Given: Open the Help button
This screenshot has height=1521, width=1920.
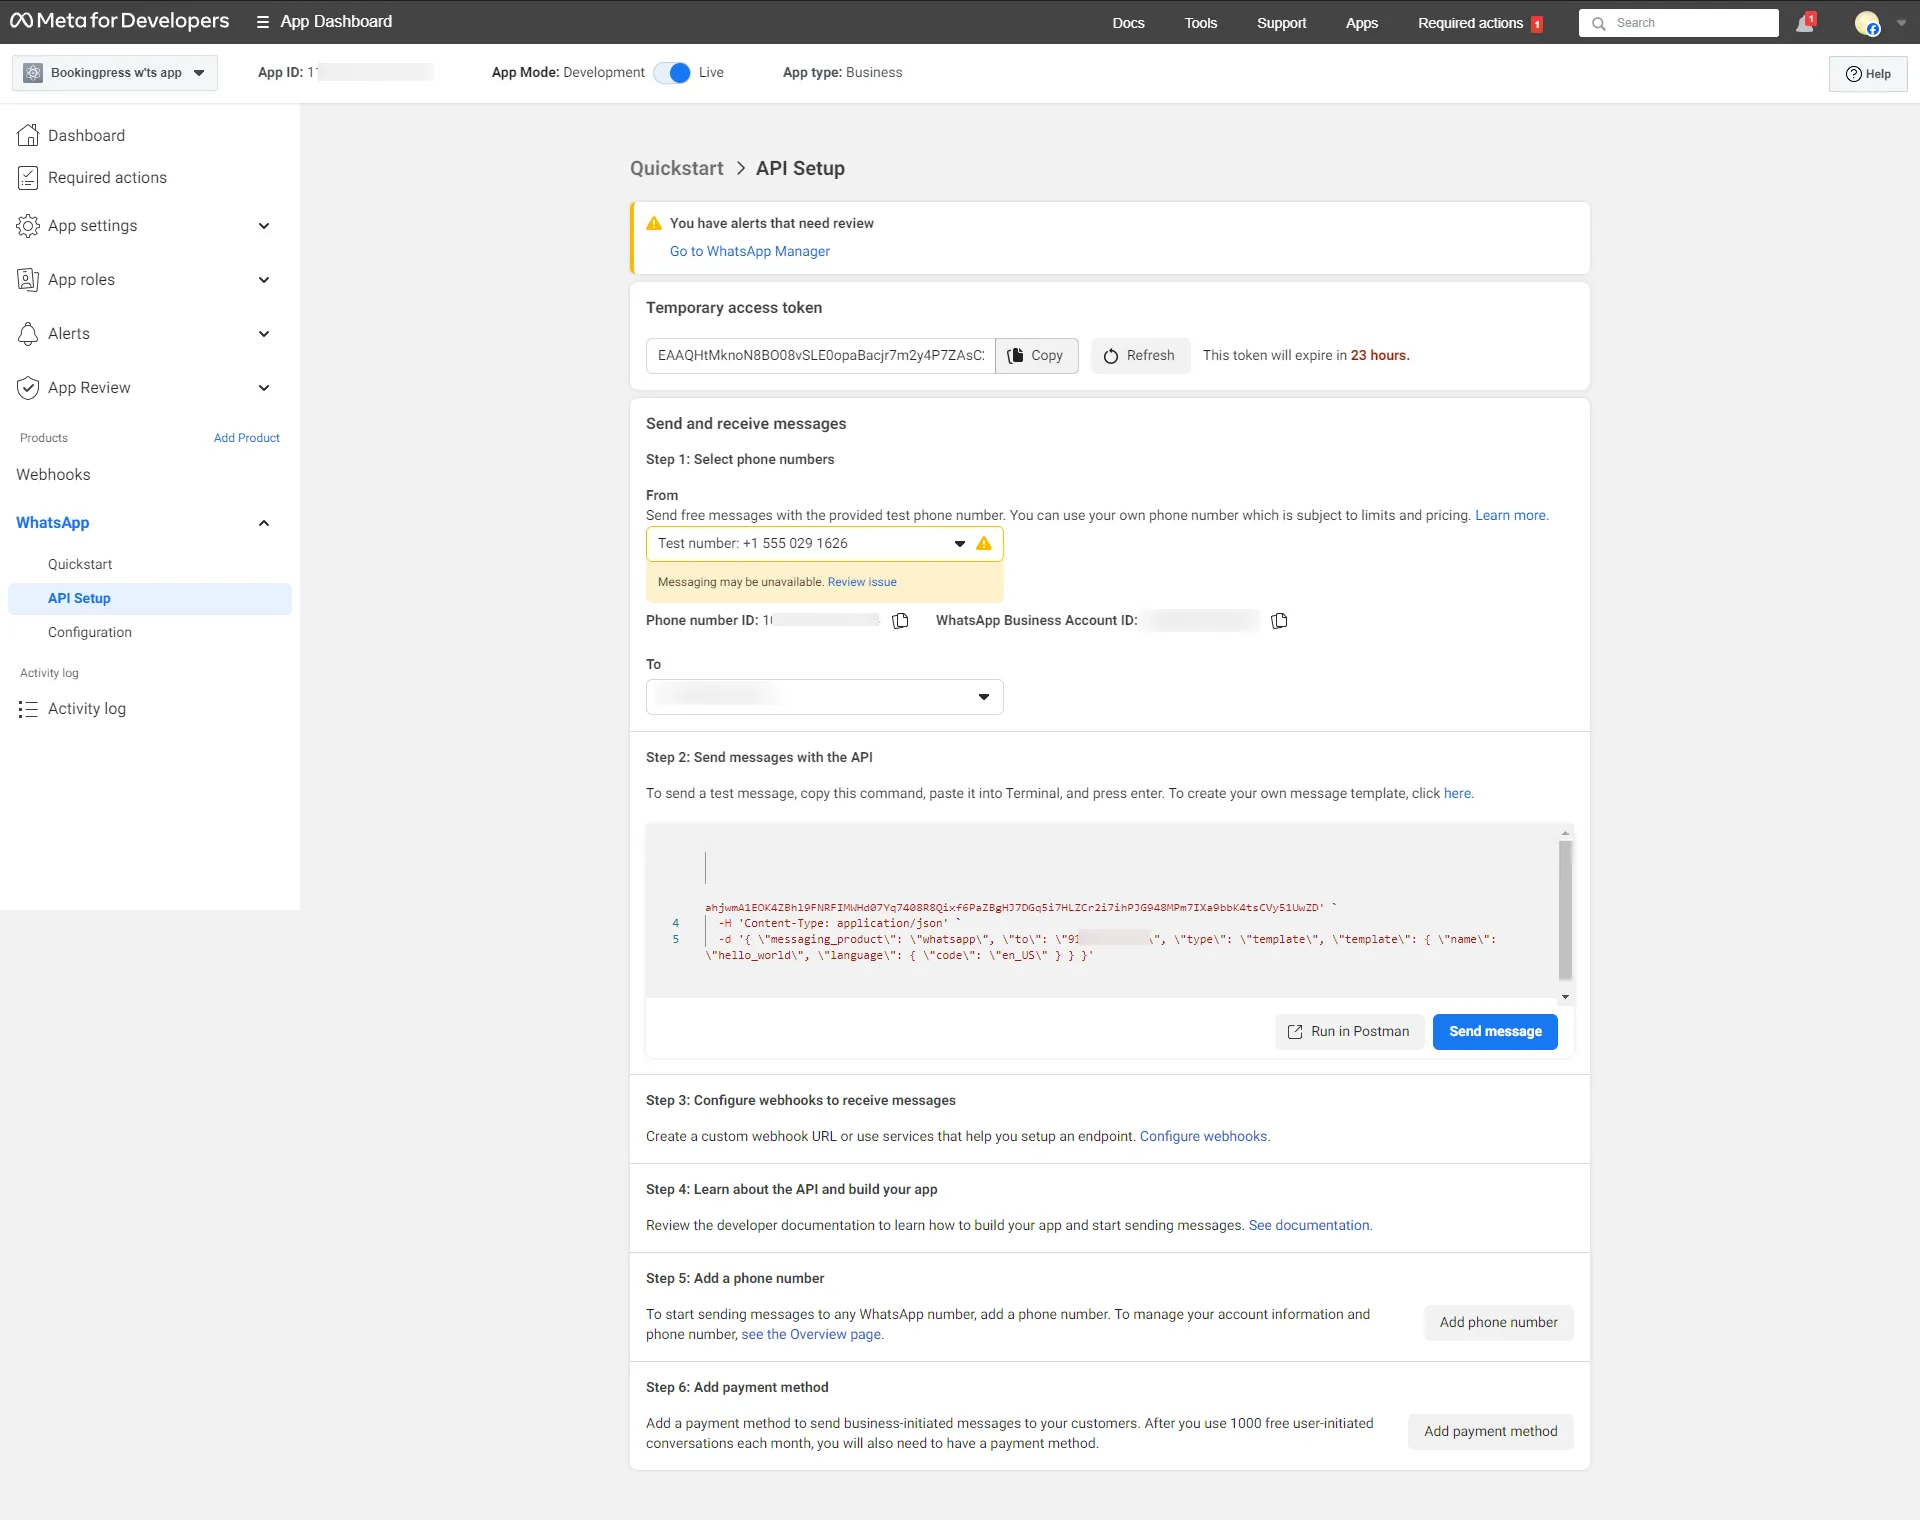Looking at the screenshot, I should coord(1868,74).
